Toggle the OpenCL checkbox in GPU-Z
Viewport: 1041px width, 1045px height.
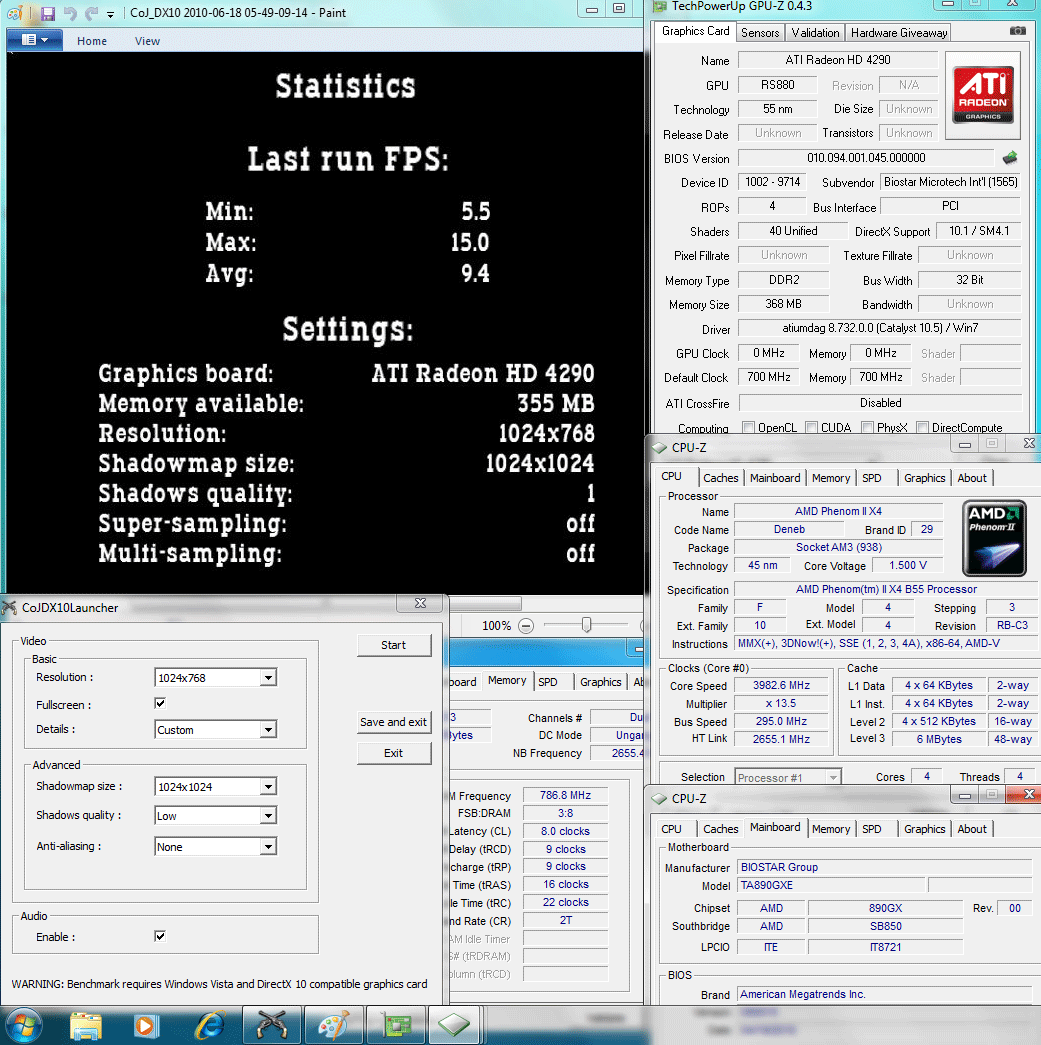pos(748,427)
